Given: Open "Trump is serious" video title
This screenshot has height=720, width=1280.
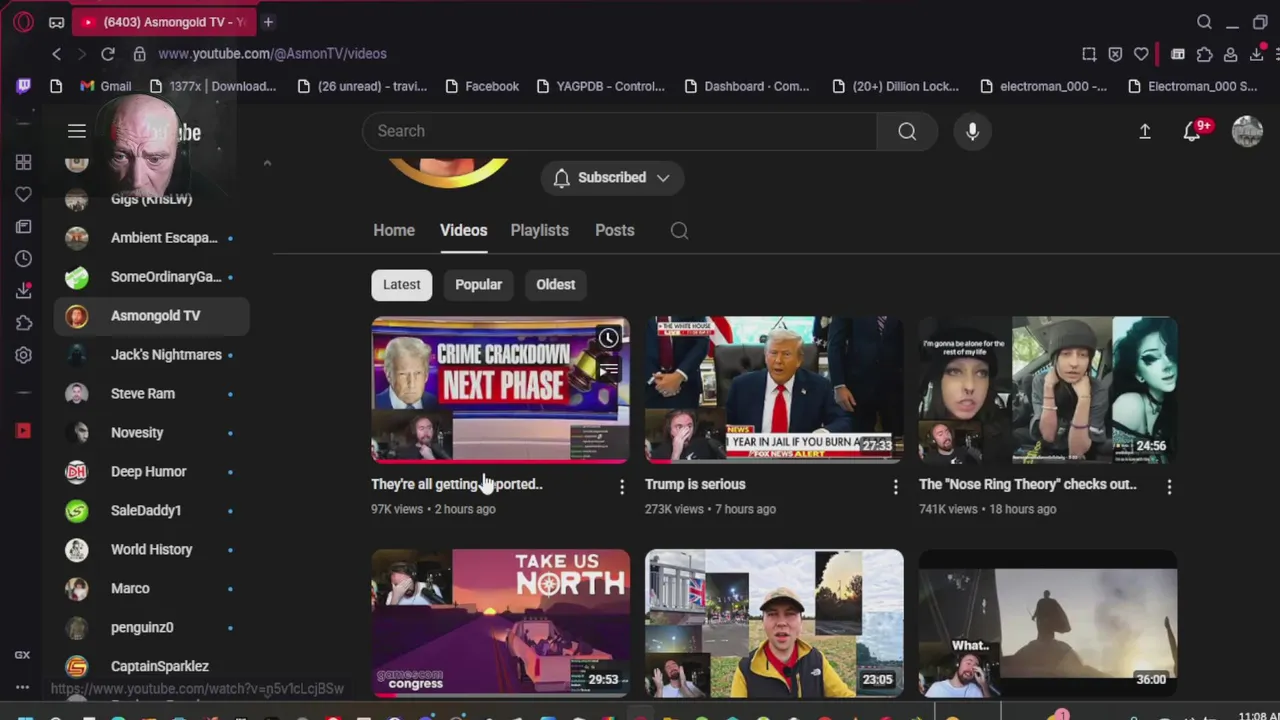Looking at the screenshot, I should (695, 484).
